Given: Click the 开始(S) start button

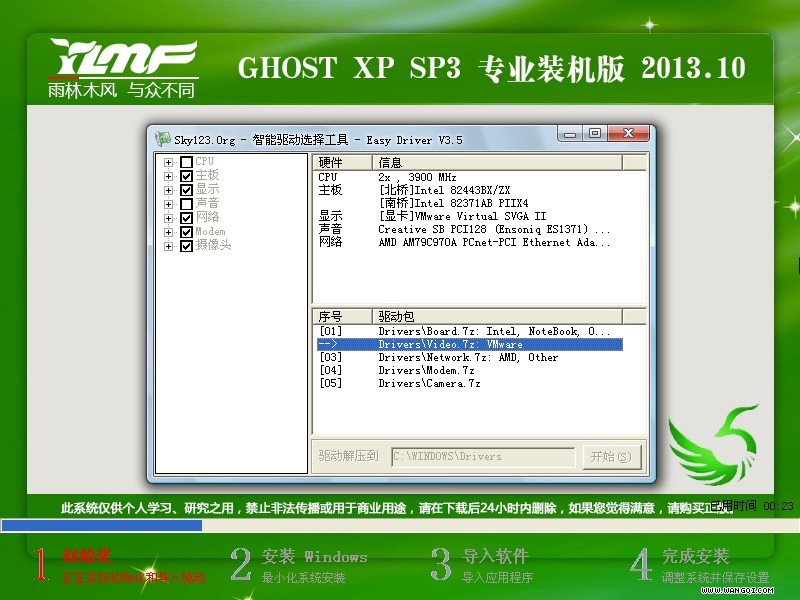Looking at the screenshot, I should pos(611,456).
